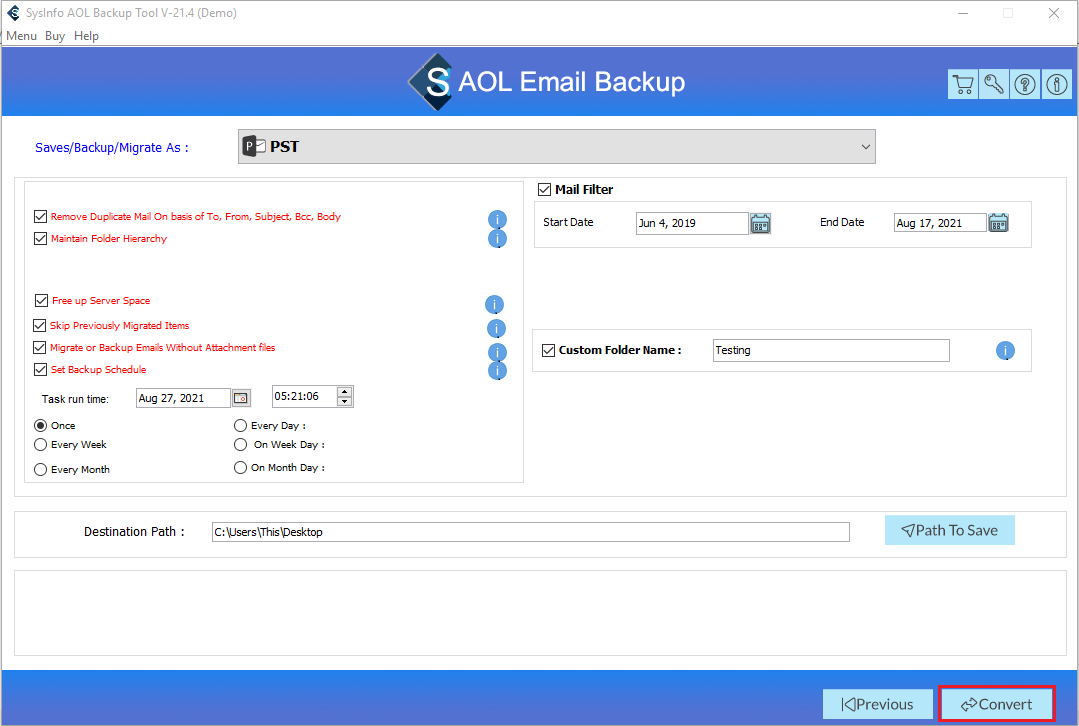Minimize the AOL Backup Tool window
The width and height of the screenshot is (1079, 726).
(963, 13)
